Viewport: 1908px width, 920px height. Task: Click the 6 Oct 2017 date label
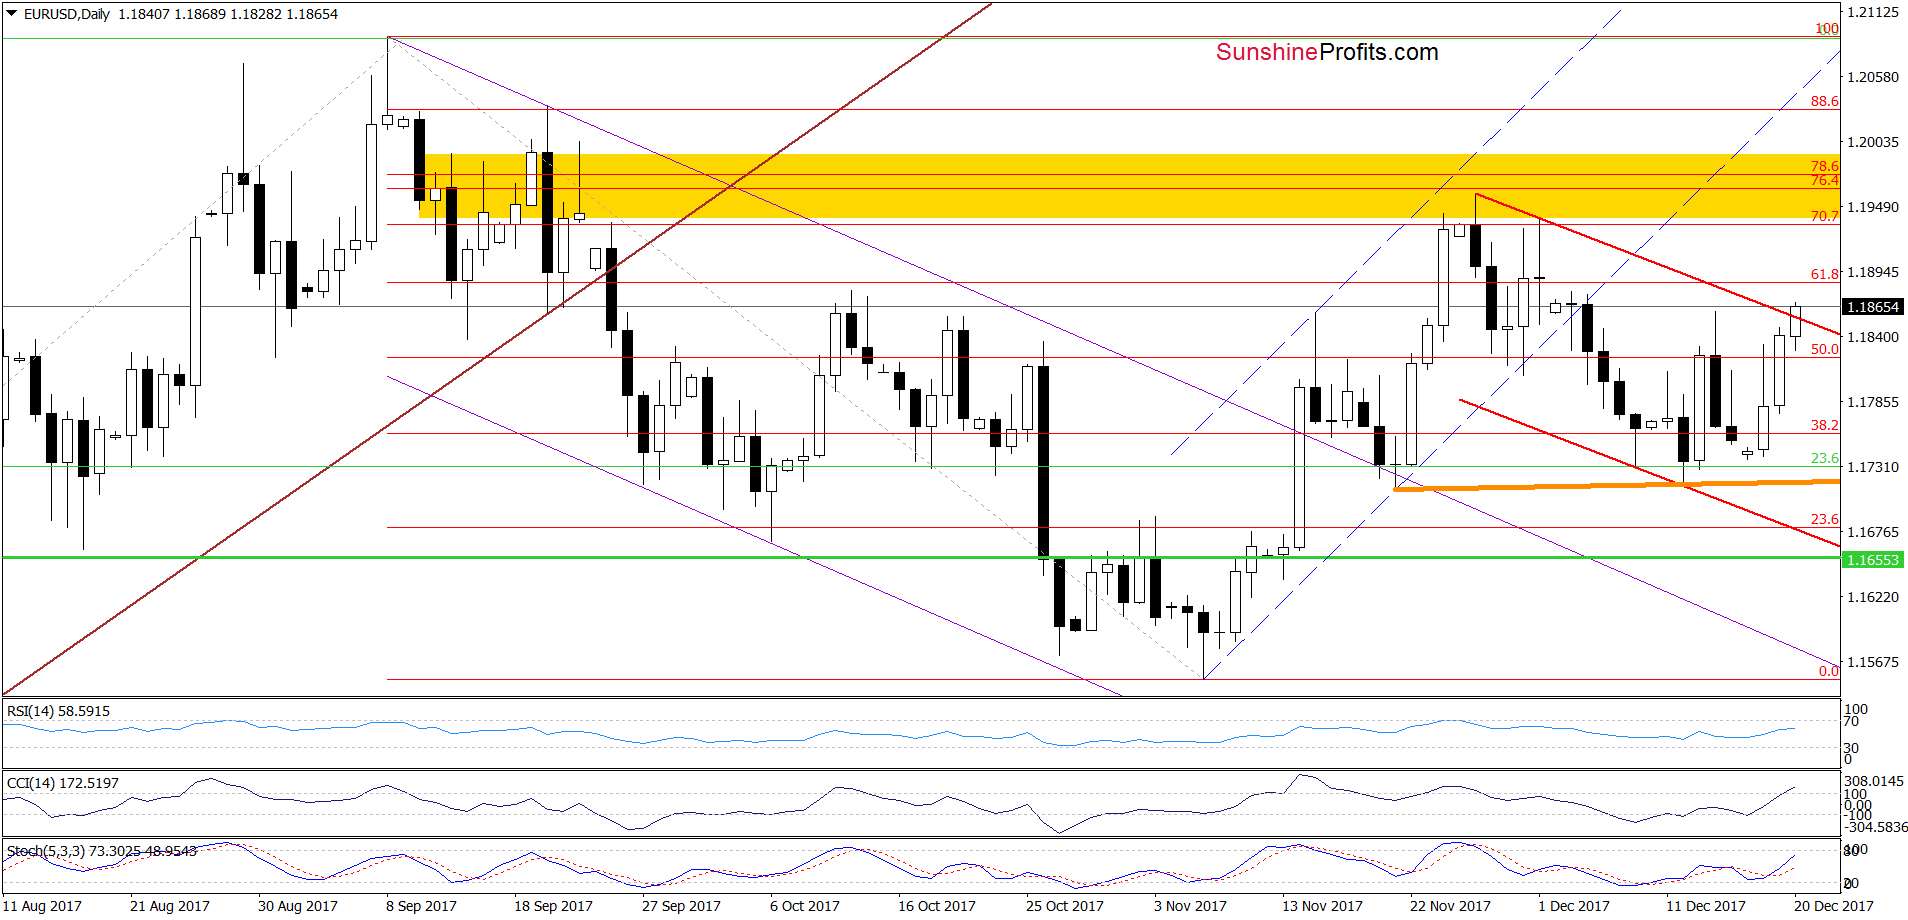tap(805, 906)
